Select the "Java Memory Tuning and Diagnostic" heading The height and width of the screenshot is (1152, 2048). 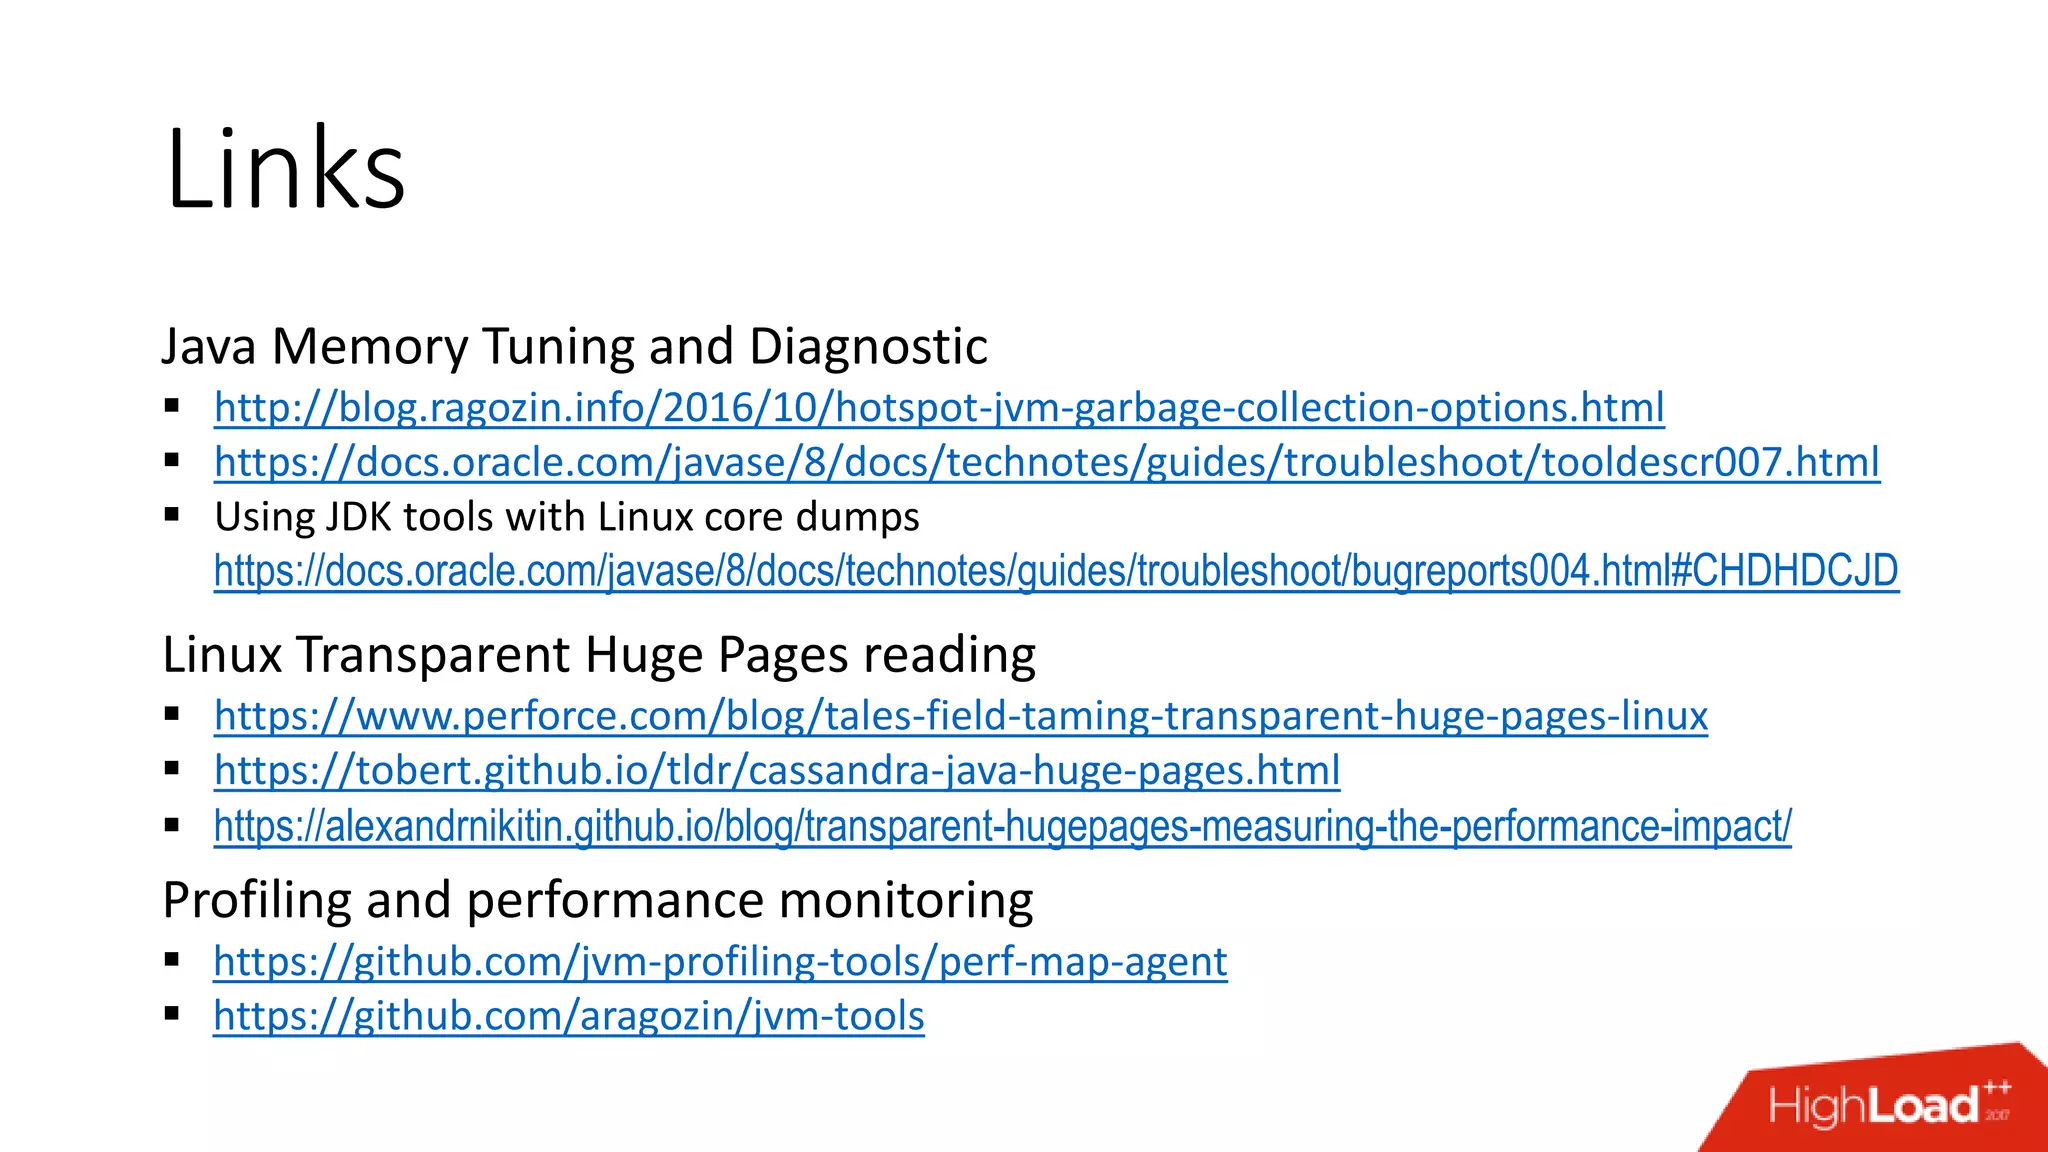(574, 347)
